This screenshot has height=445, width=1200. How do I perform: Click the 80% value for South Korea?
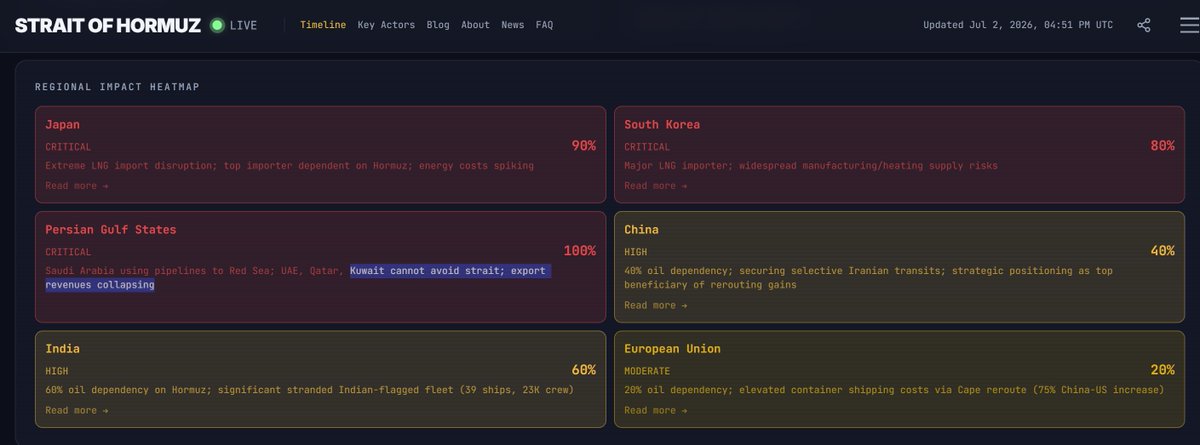[1162, 146]
